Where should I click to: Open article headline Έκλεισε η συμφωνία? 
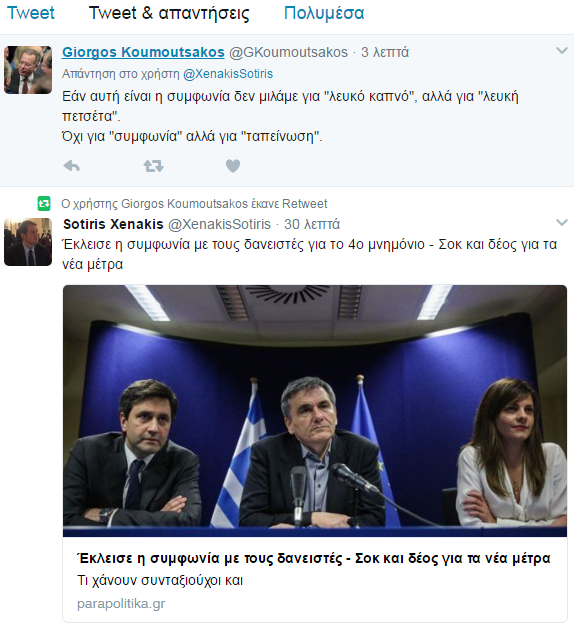pos(314,559)
